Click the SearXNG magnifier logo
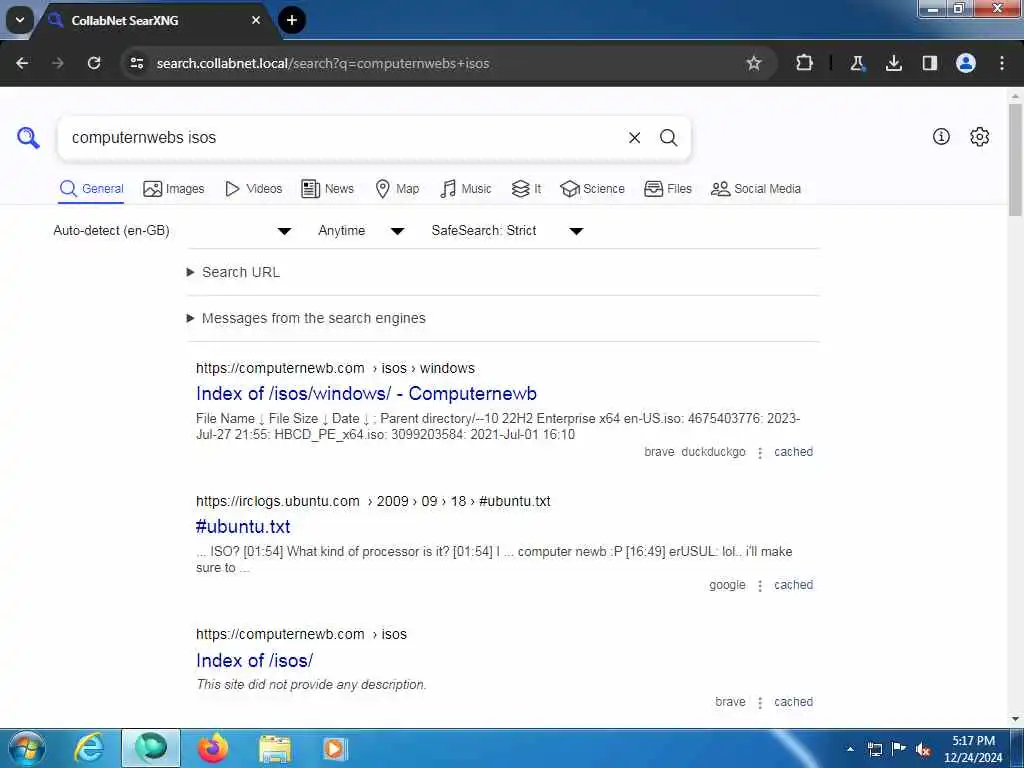The image size is (1024, 768). tap(28, 138)
